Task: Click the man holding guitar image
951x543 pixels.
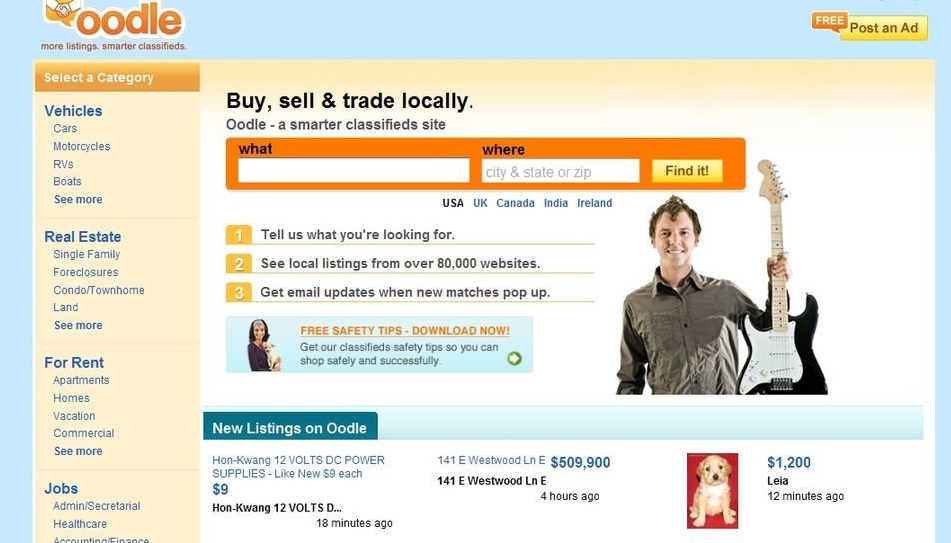Action: point(722,278)
